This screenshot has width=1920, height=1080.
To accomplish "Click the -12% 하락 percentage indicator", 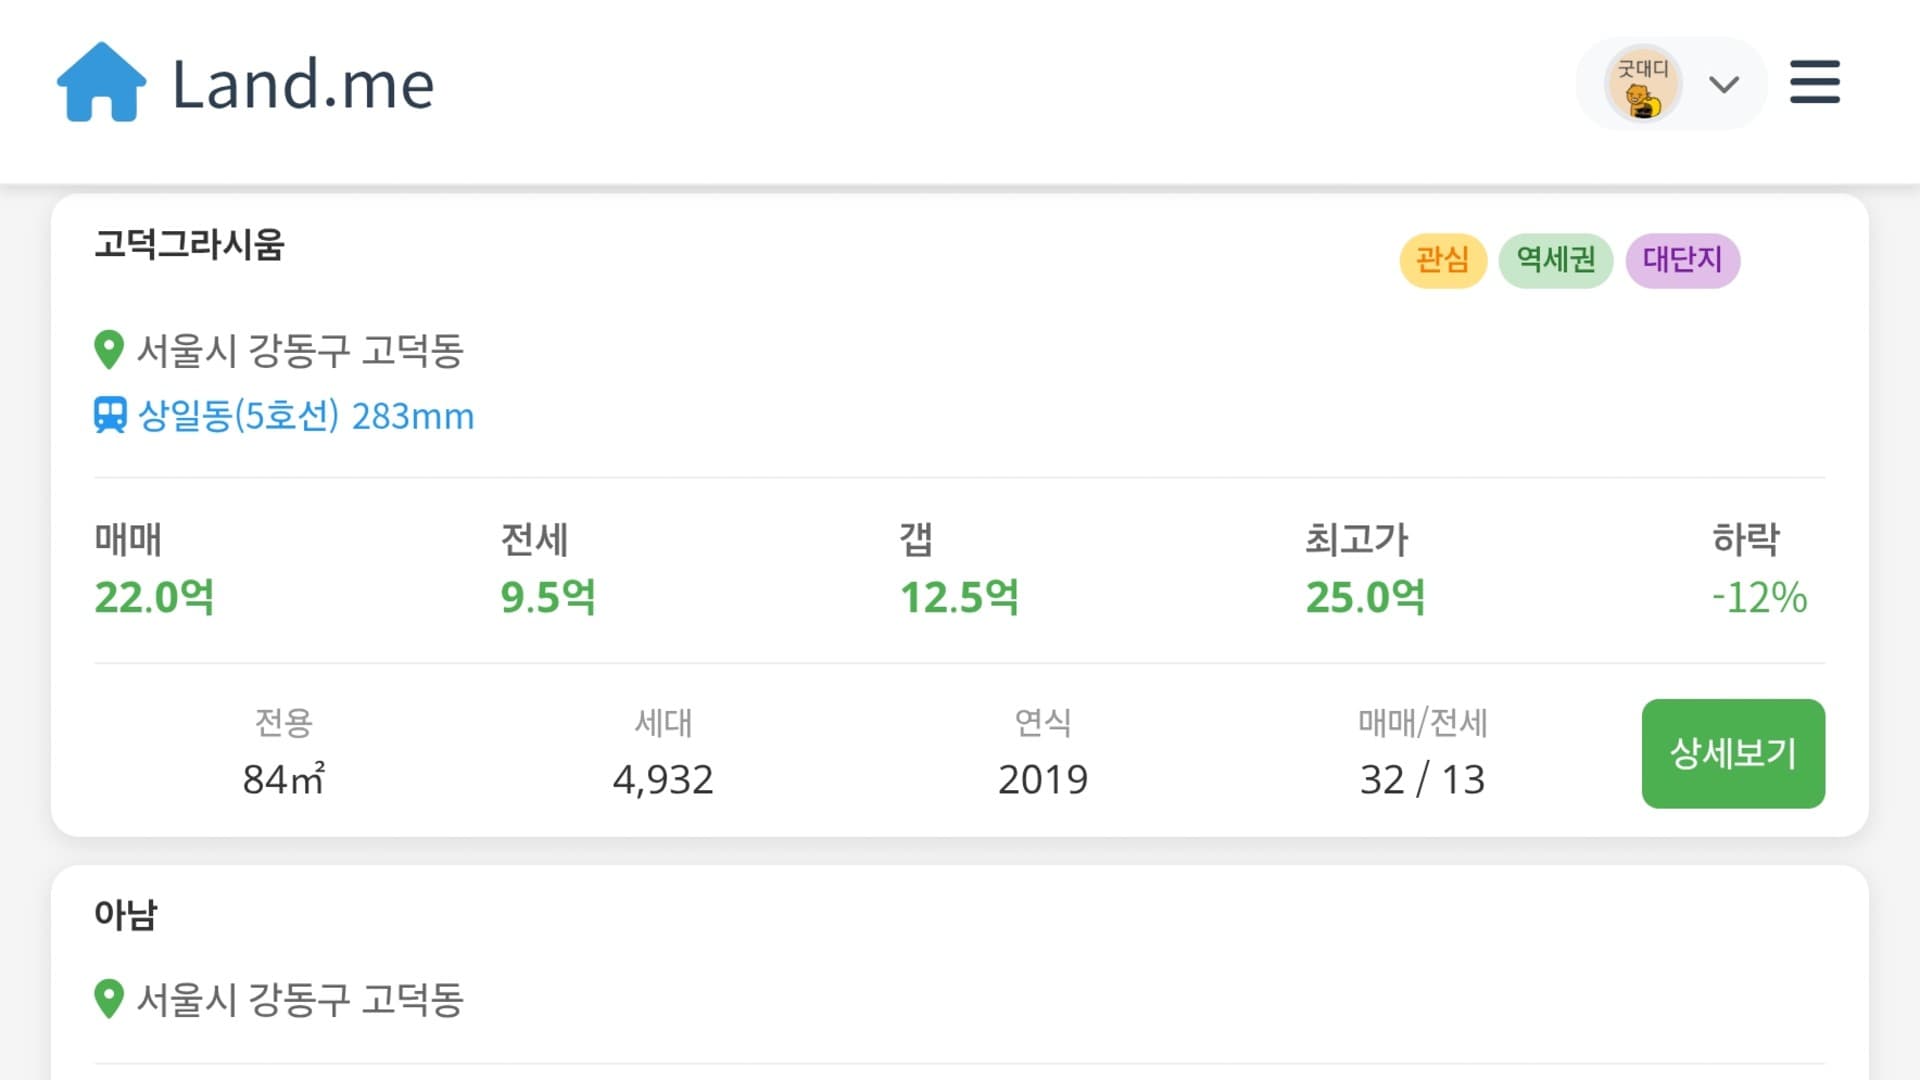I will pos(1759,598).
